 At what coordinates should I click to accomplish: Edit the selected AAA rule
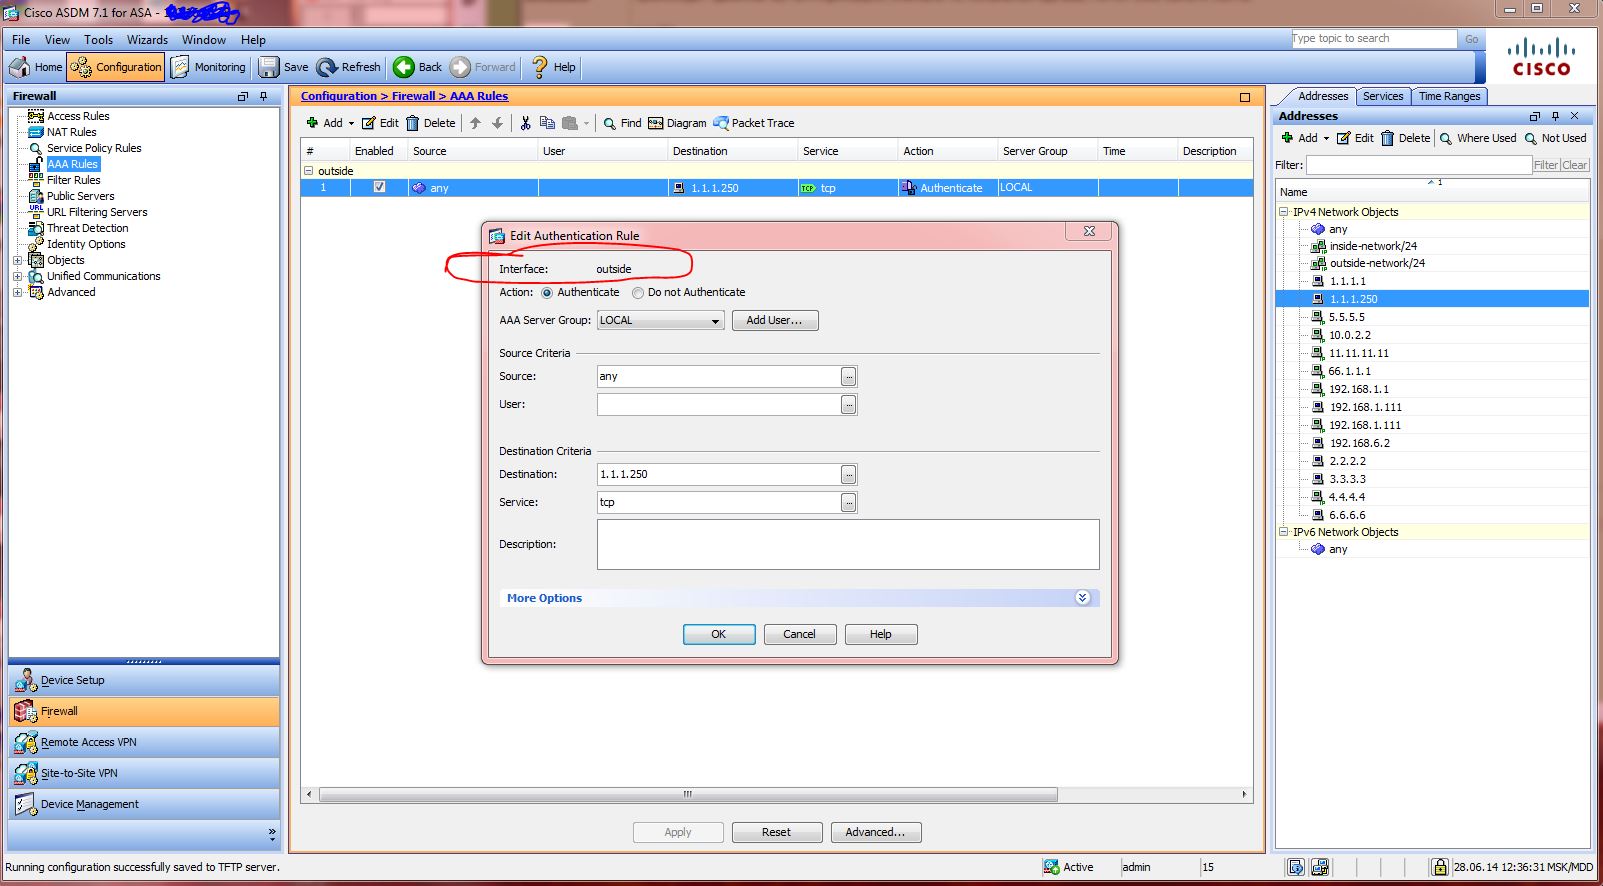click(380, 123)
